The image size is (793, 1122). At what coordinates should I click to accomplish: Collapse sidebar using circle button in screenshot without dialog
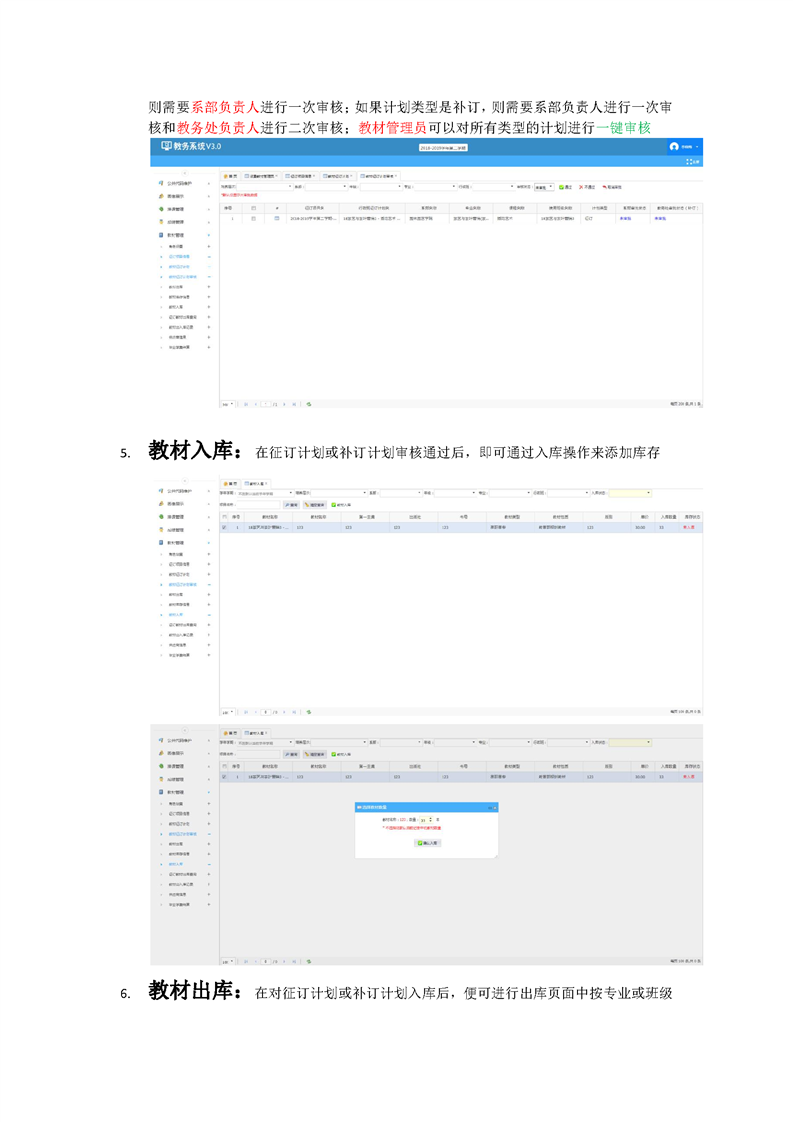coord(184,479)
